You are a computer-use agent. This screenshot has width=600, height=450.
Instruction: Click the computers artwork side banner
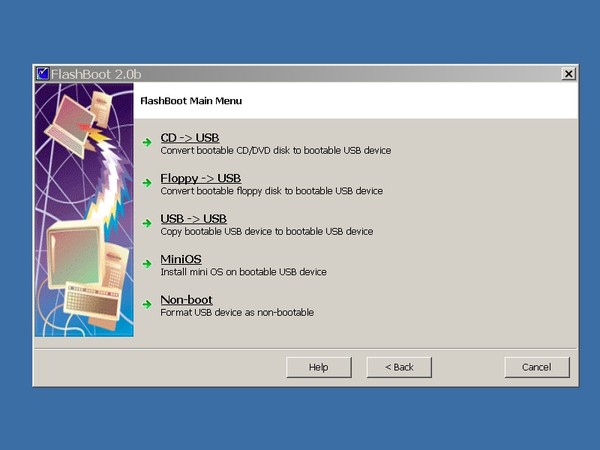(84, 210)
